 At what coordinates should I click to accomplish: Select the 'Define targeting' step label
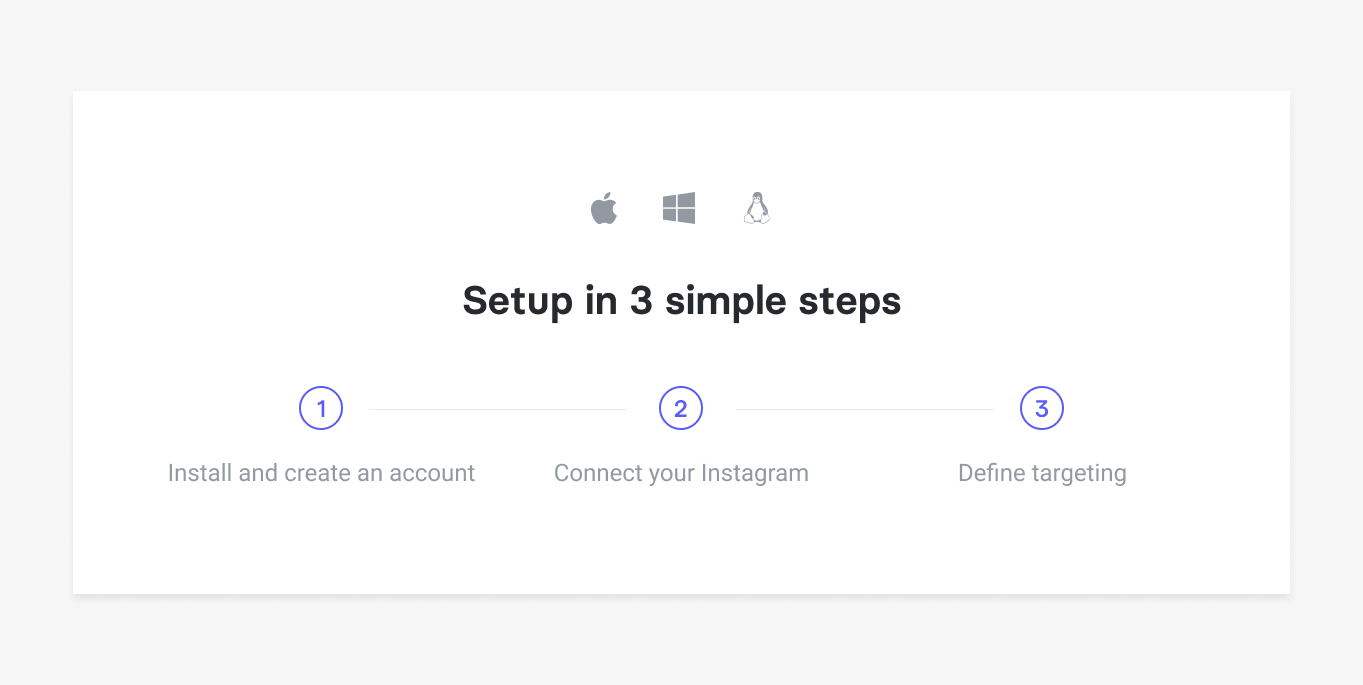1042,473
